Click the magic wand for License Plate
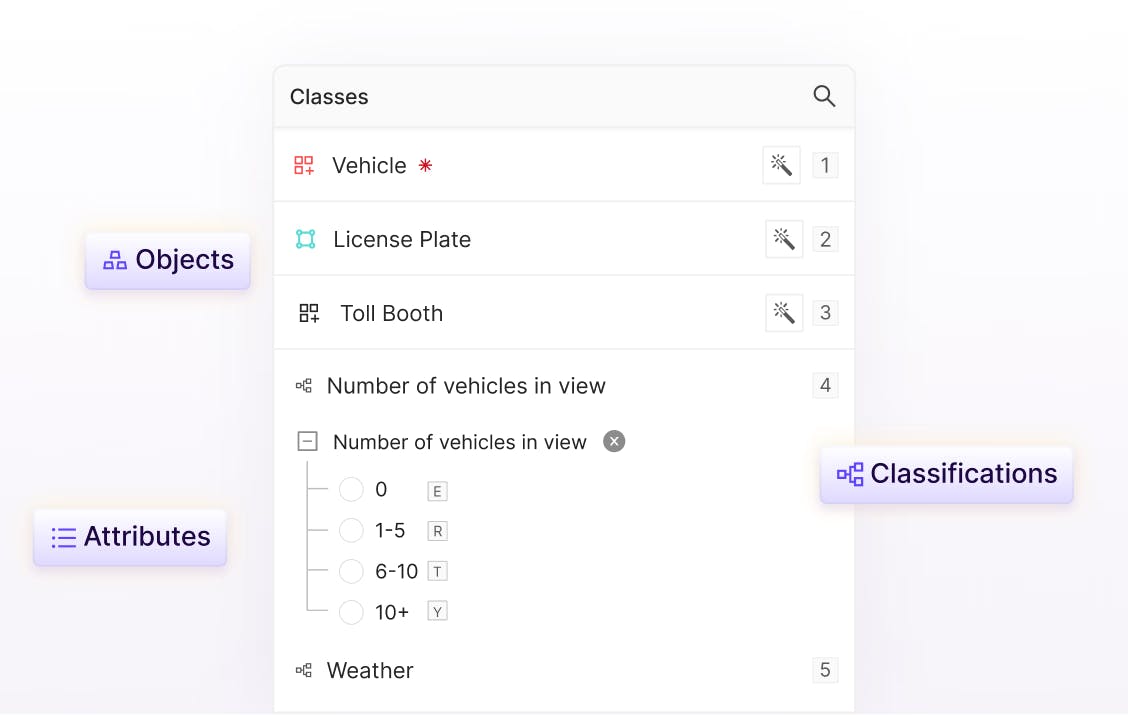Screen dimensions: 1128x715 click(x=784, y=239)
